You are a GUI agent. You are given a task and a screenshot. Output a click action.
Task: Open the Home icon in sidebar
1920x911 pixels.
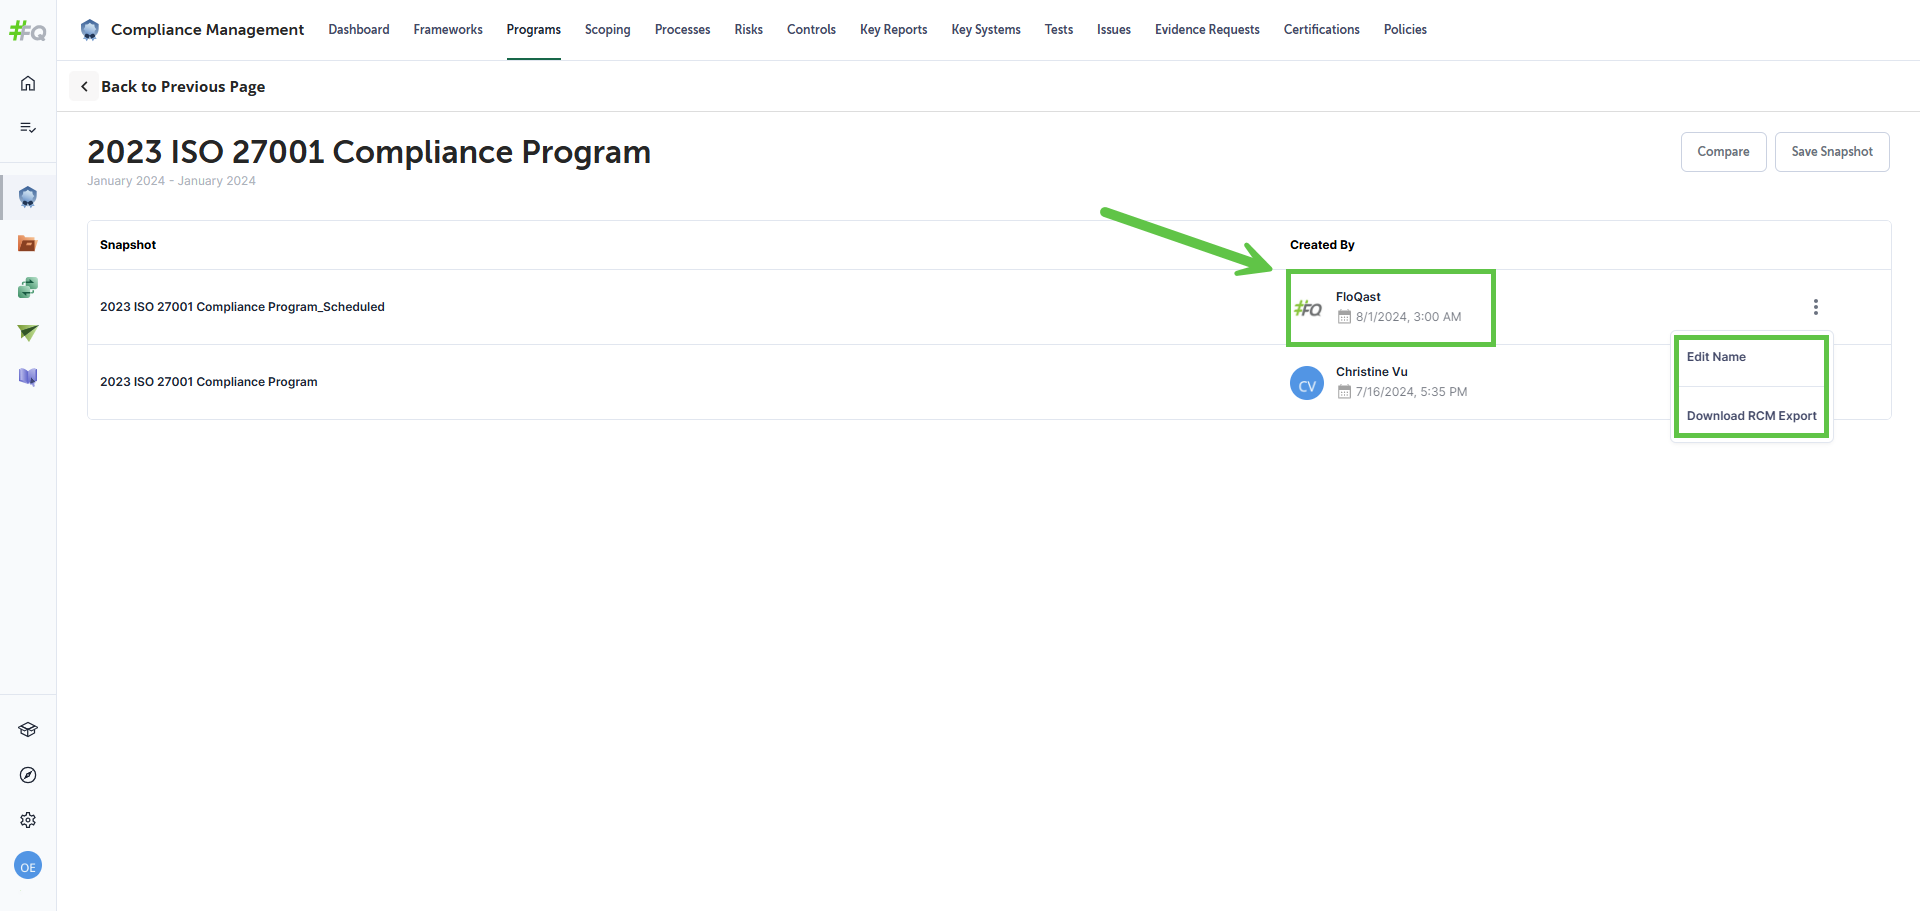pyautogui.click(x=28, y=83)
